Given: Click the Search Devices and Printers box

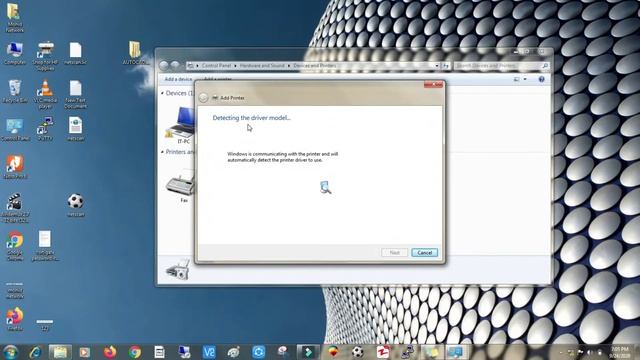Looking at the screenshot, I should (501, 66).
